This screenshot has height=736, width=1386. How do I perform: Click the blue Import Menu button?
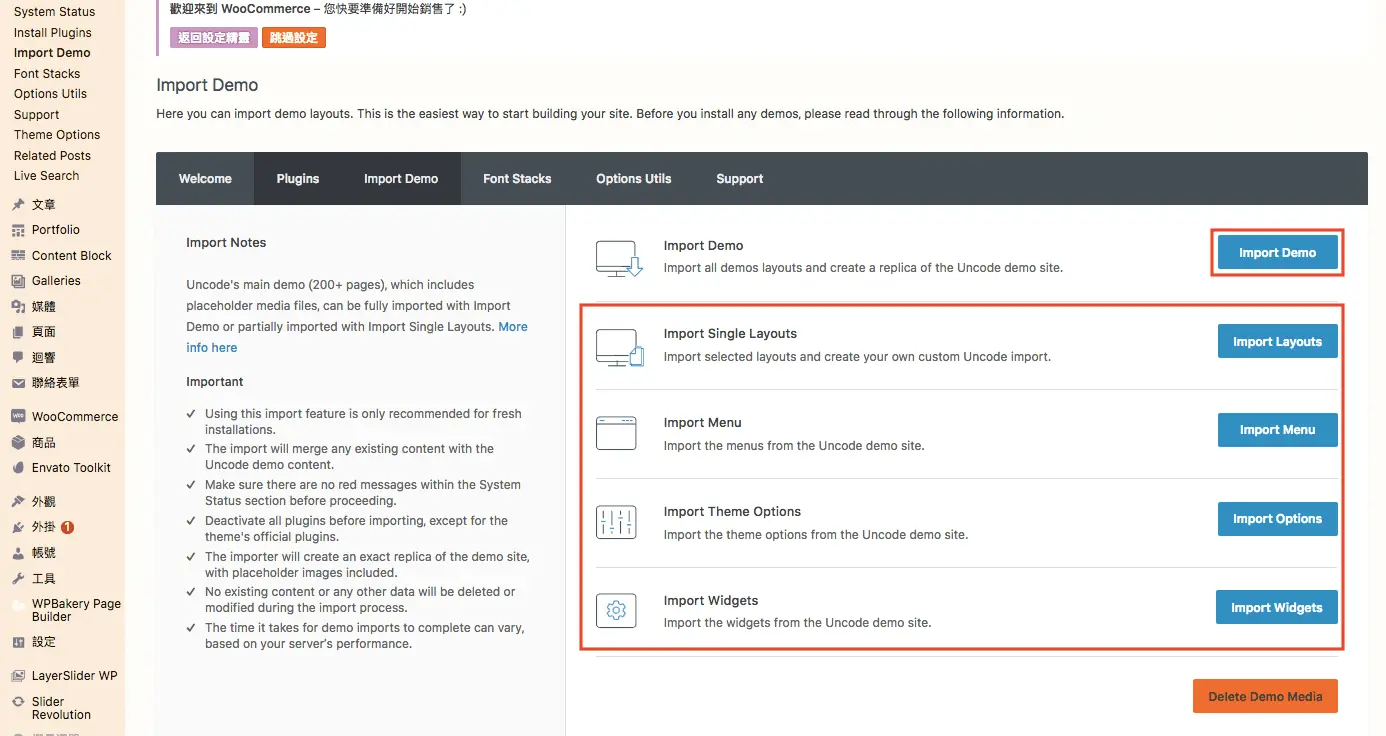(x=1277, y=430)
